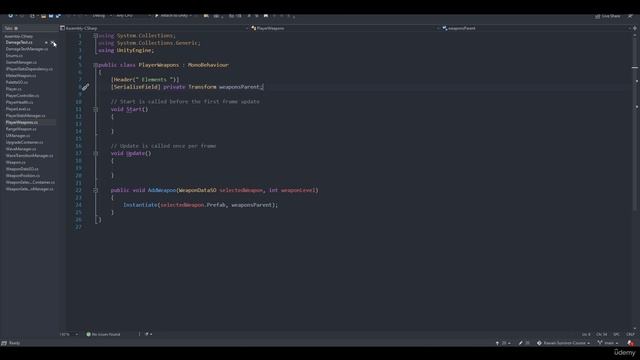The image size is (640, 360).
Task: Click the Ready status bar icon
Action: [4, 343]
